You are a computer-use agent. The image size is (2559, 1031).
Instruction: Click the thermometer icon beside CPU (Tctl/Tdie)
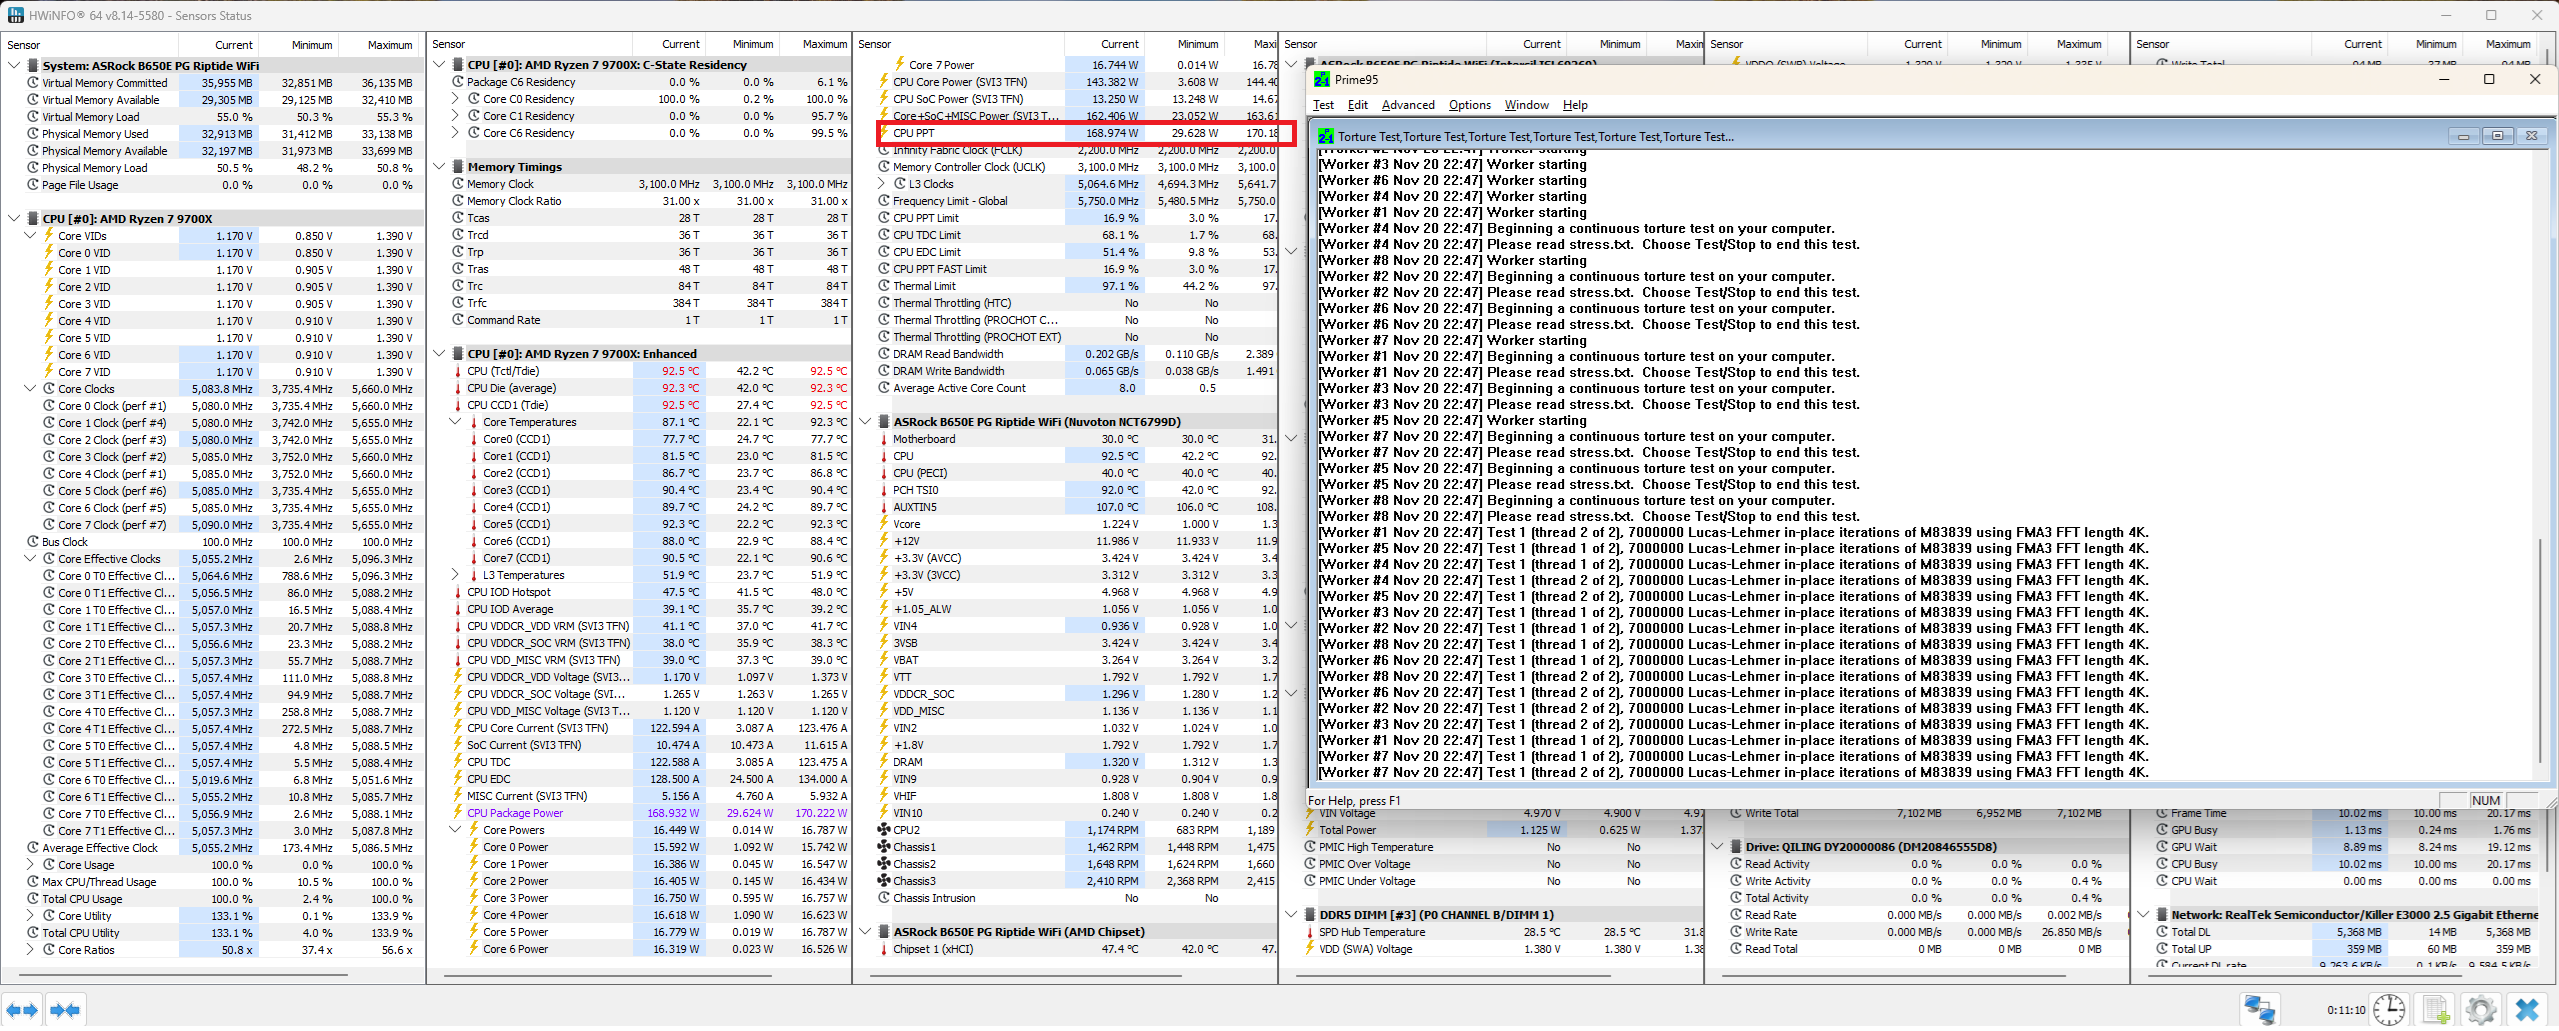click(458, 371)
